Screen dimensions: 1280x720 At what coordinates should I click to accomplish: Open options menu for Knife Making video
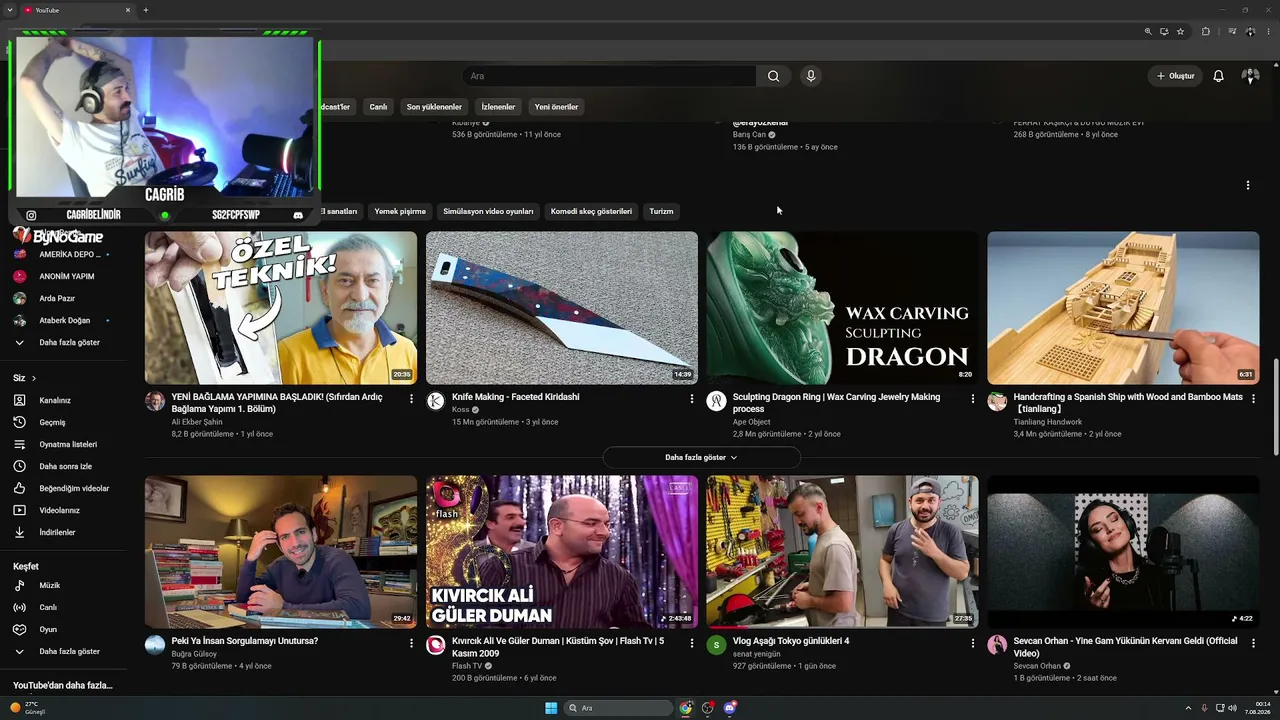tap(691, 398)
